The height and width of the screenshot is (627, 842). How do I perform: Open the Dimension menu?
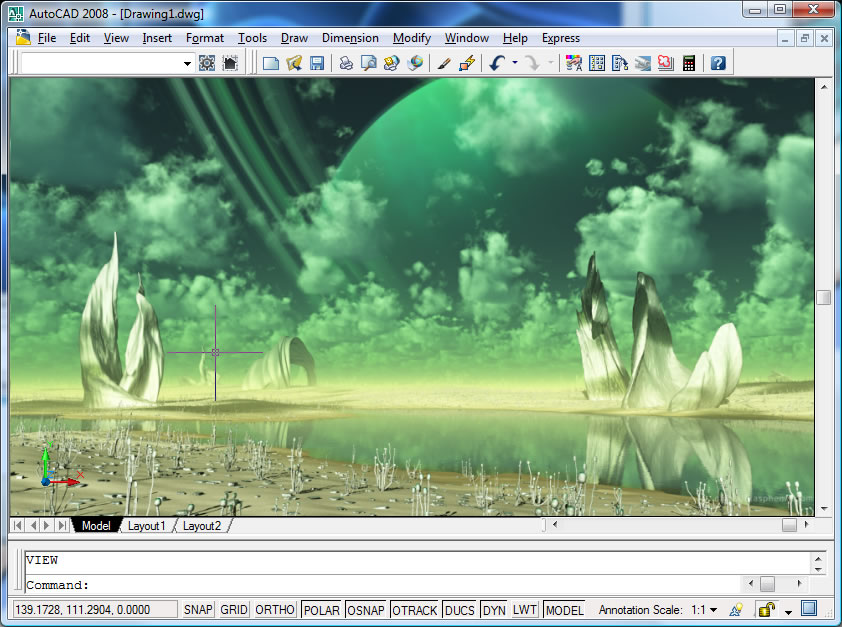(x=350, y=38)
